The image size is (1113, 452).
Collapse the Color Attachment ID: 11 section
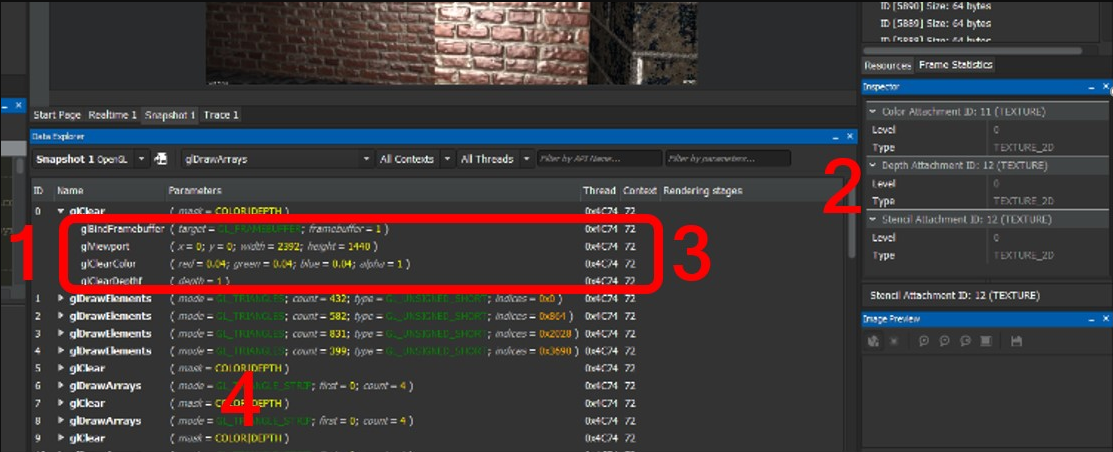click(873, 112)
